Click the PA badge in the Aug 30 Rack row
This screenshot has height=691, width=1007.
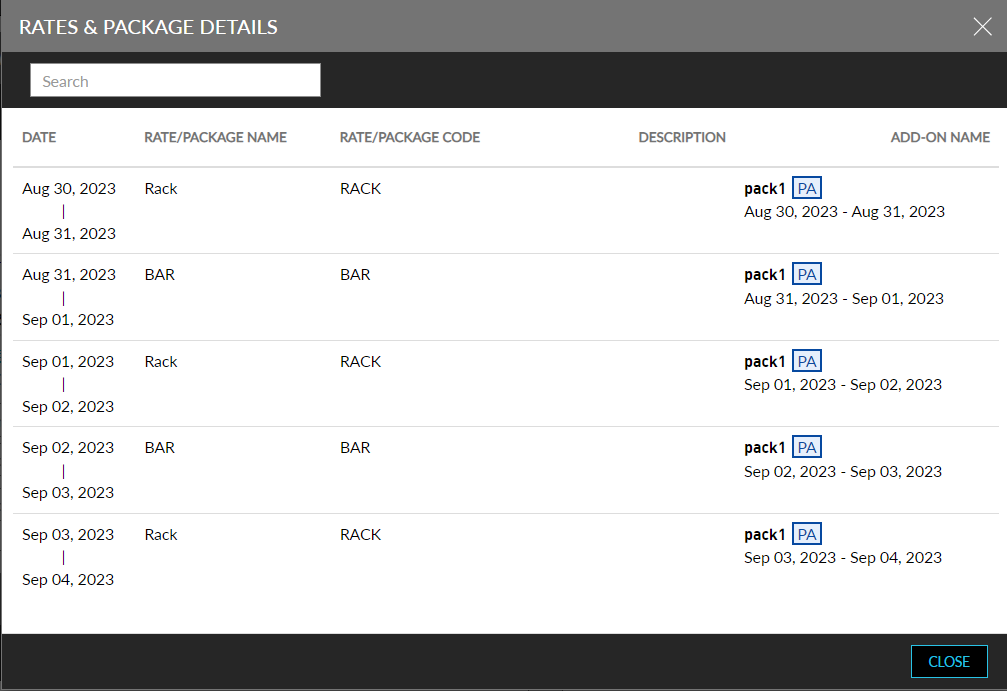tap(806, 187)
